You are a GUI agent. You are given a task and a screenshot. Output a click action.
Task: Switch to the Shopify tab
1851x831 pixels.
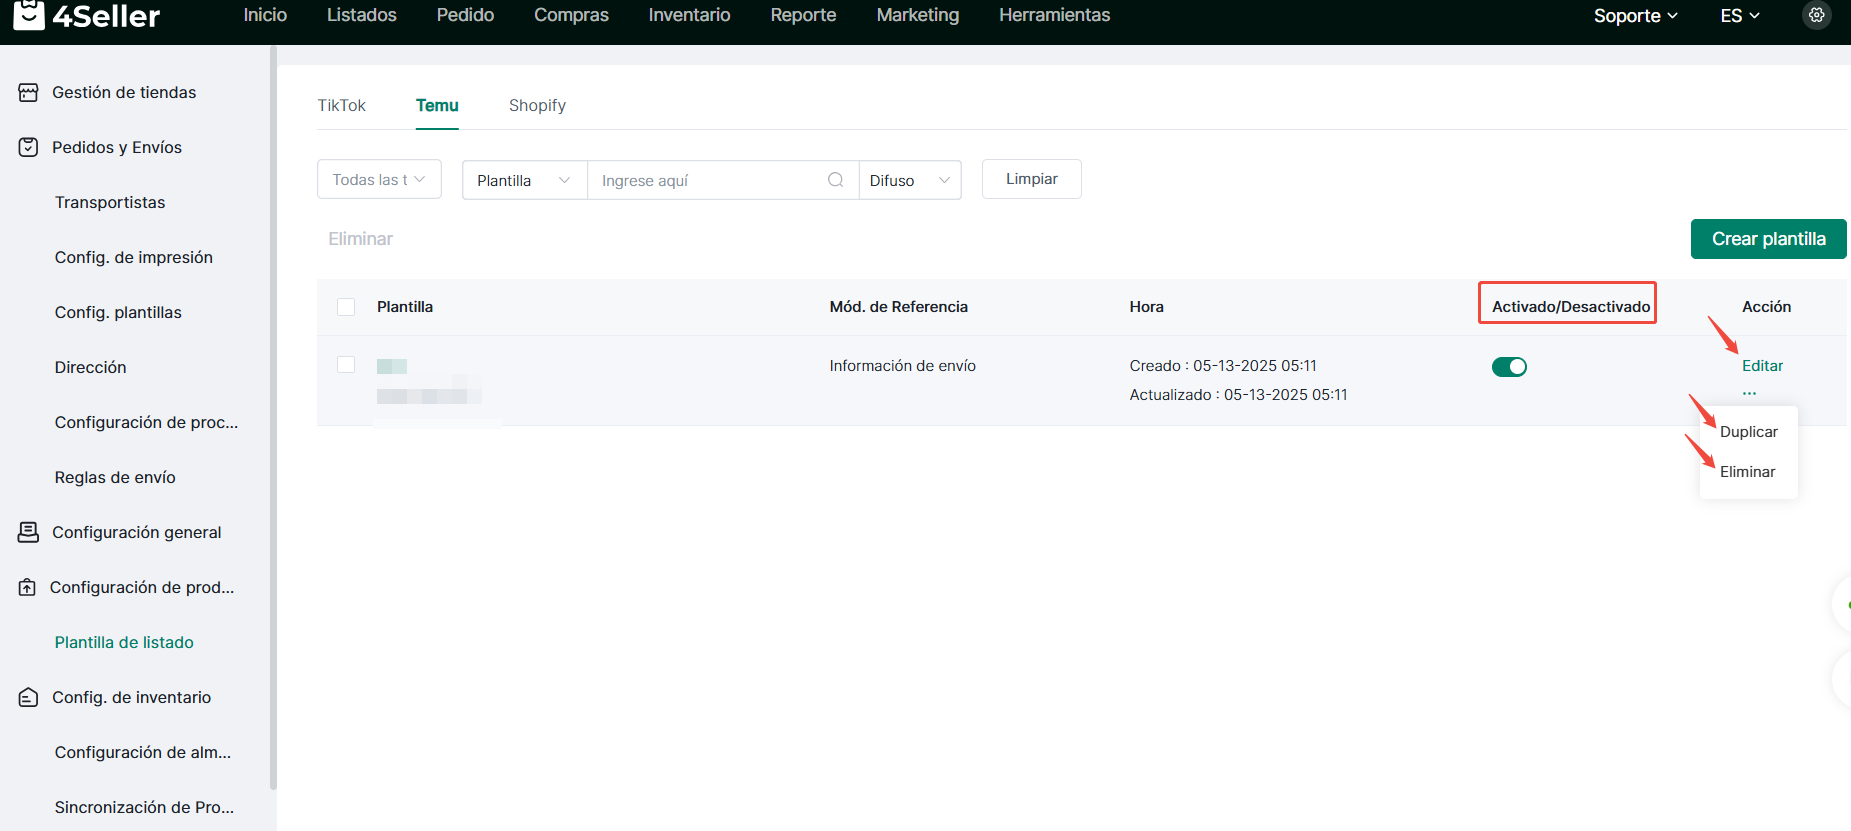pyautogui.click(x=537, y=105)
